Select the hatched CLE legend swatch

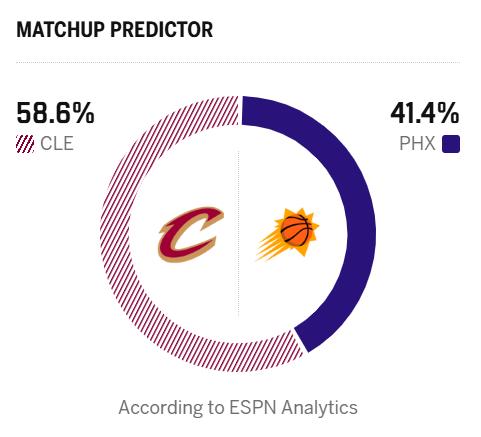pyautogui.click(x=25, y=144)
